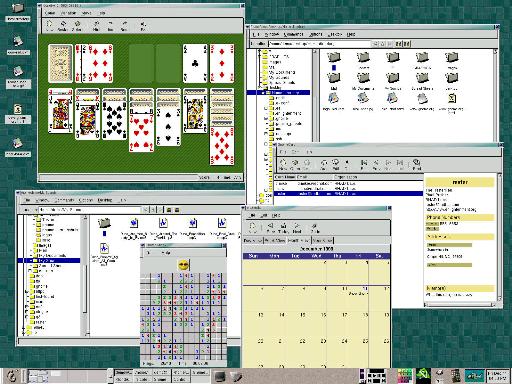Click the yellow smiley face in the minesweeper game

[183, 265]
